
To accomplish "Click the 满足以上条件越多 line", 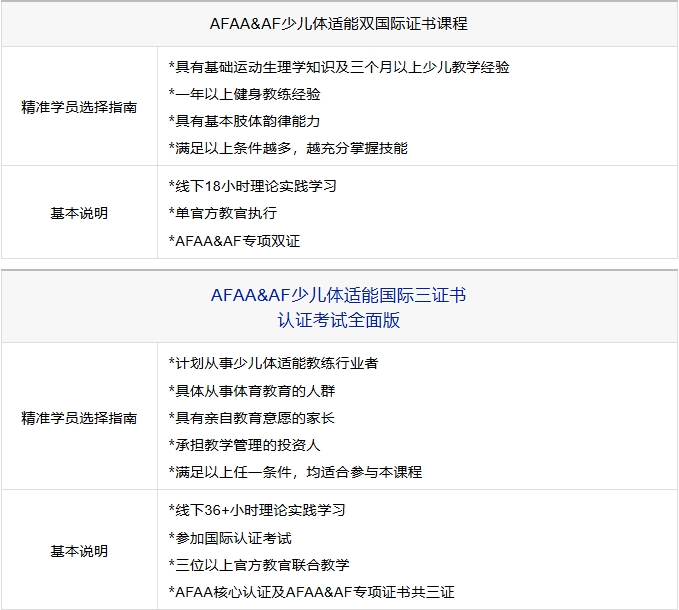I will [x=288, y=148].
